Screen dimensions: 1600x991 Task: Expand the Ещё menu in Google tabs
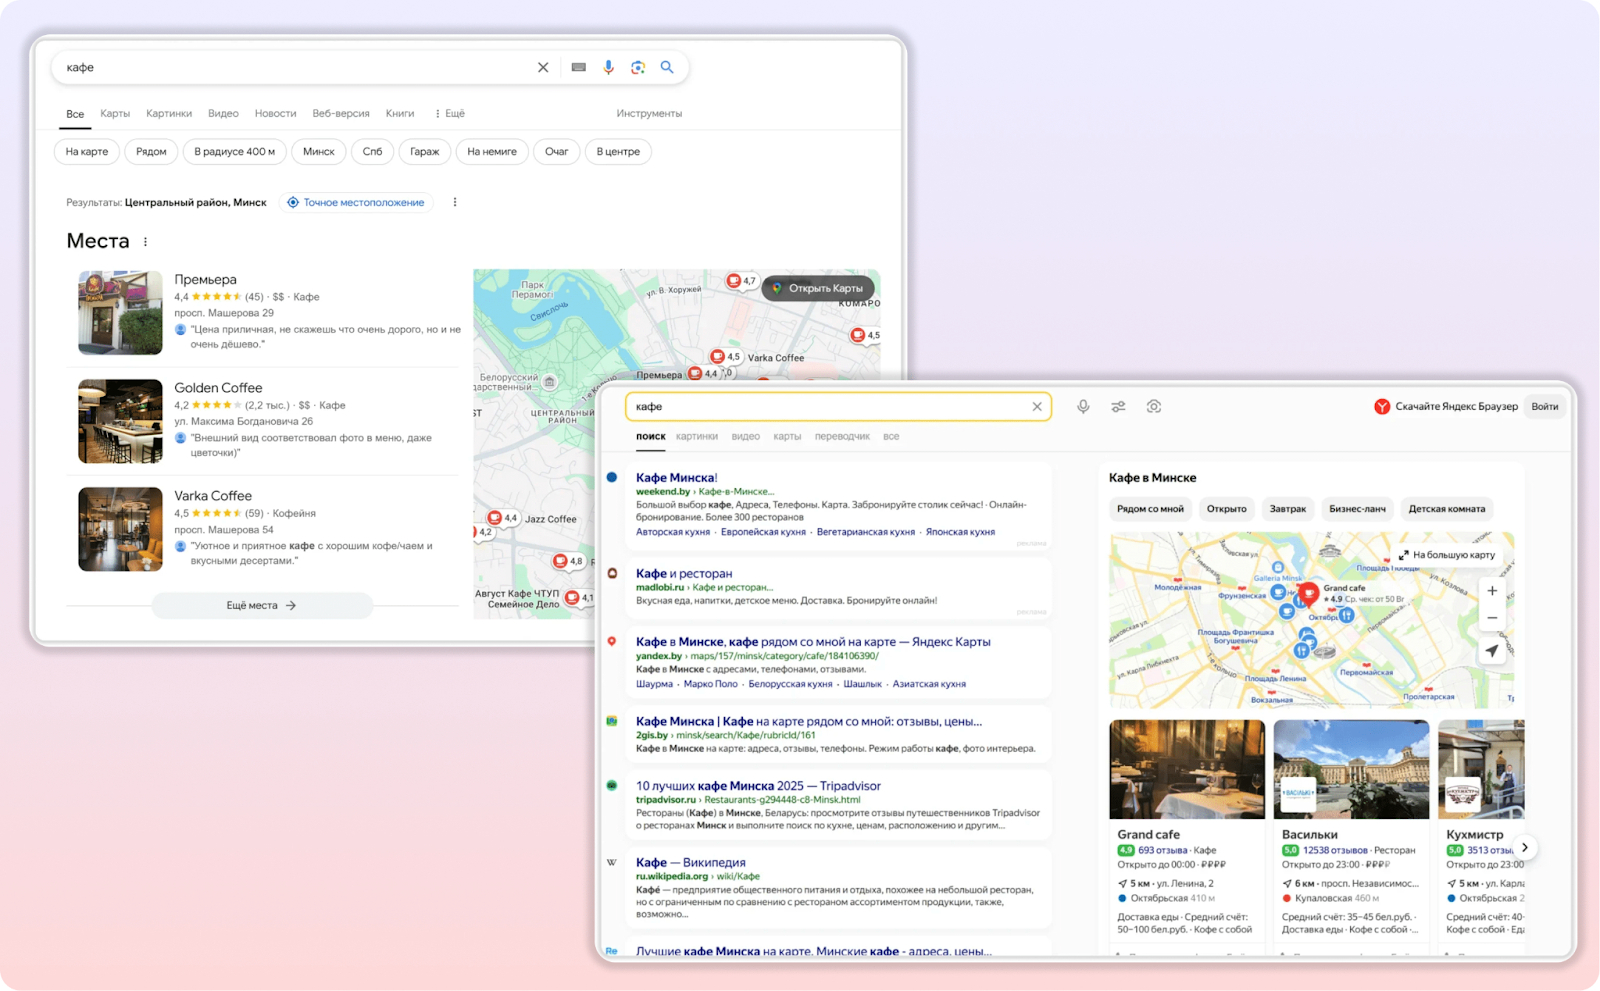450,113
